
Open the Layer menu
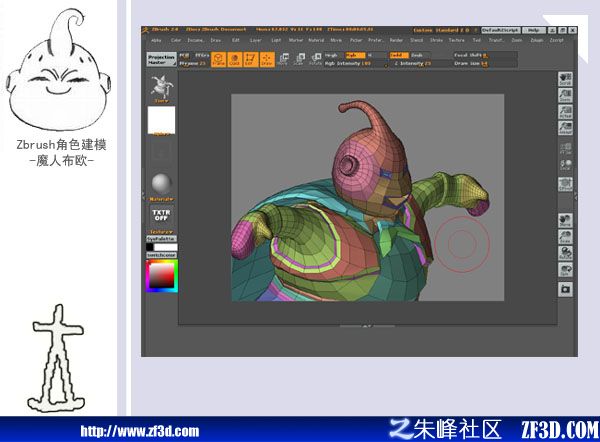tap(256, 40)
